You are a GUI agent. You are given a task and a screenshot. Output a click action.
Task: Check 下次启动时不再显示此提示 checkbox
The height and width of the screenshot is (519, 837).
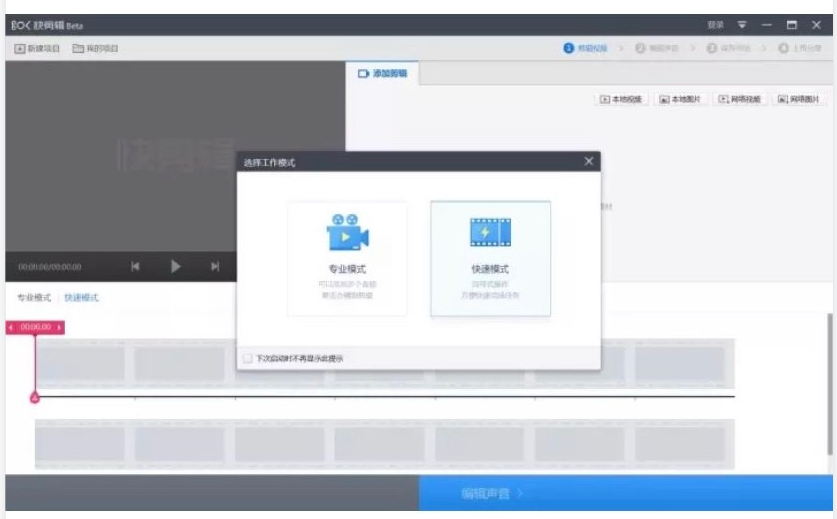247,358
